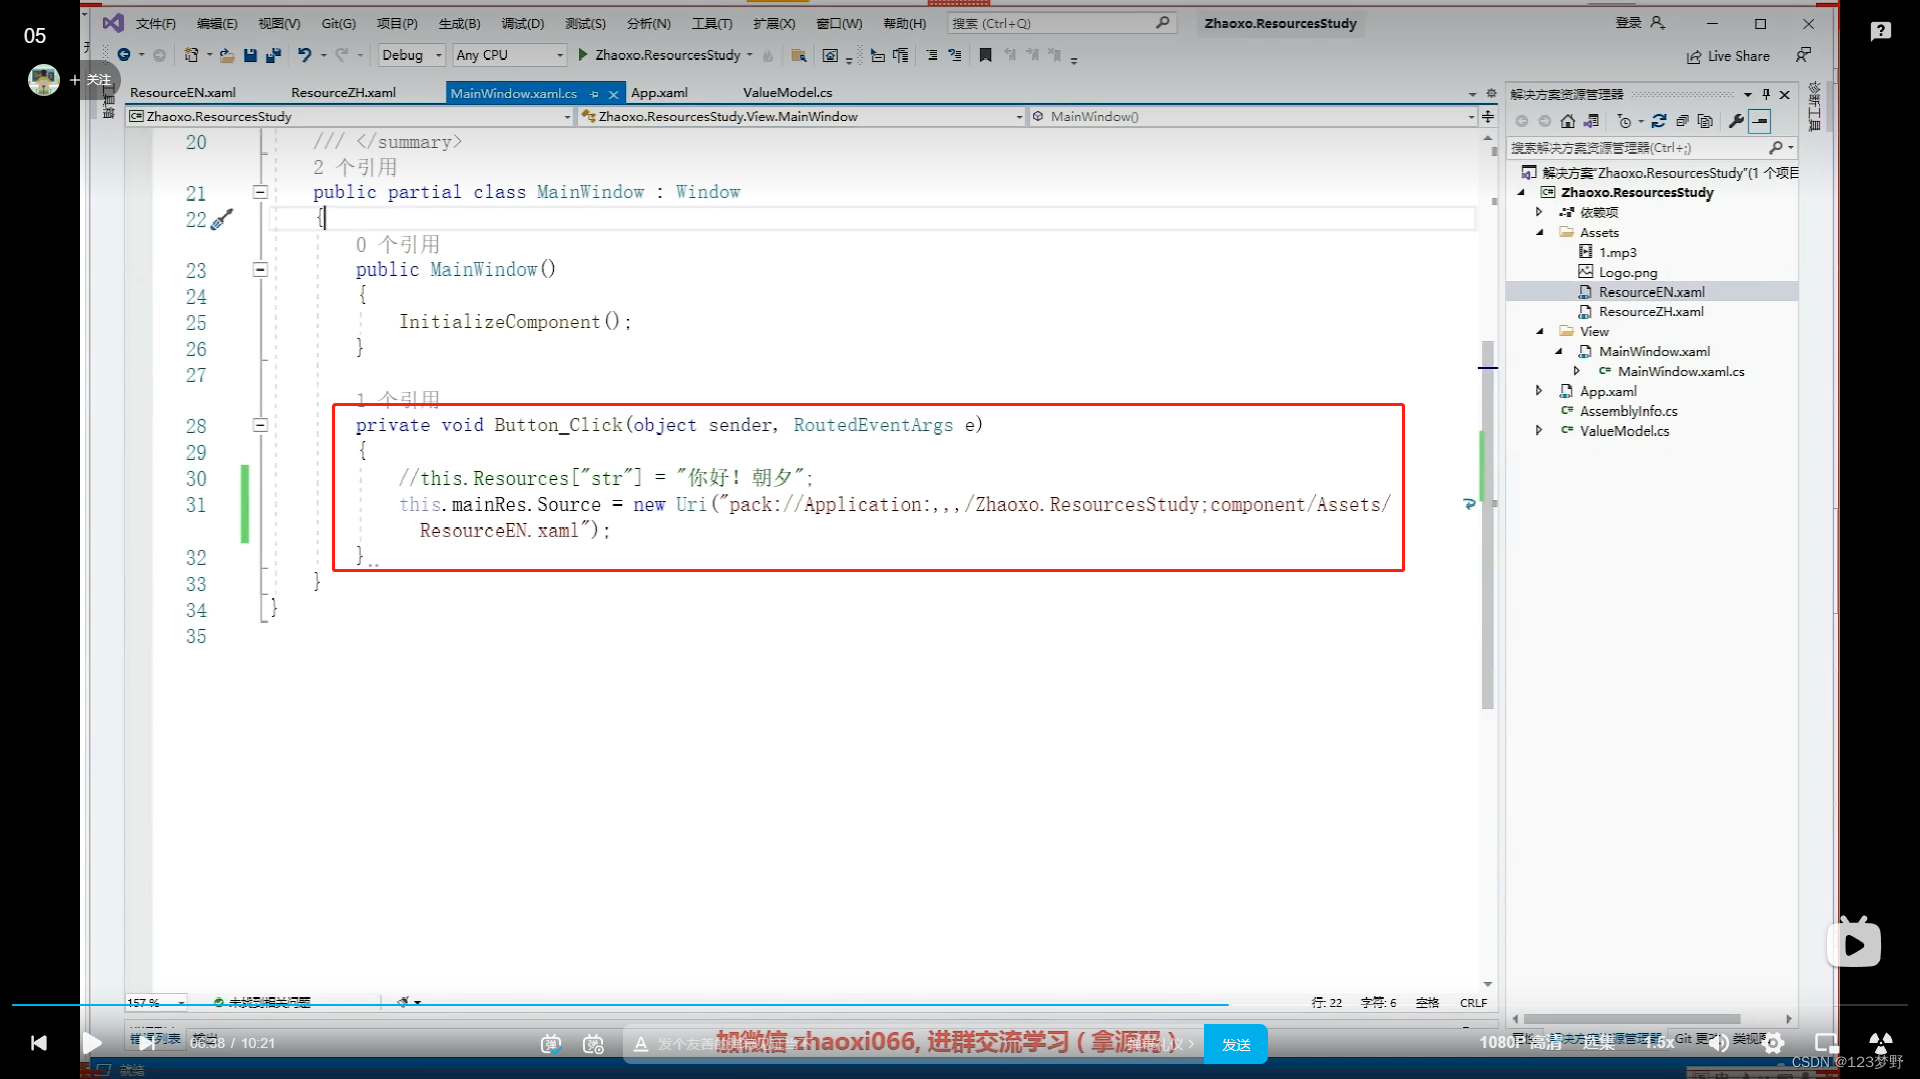Click the undo arrow icon
The image size is (1920, 1079).
(x=305, y=55)
